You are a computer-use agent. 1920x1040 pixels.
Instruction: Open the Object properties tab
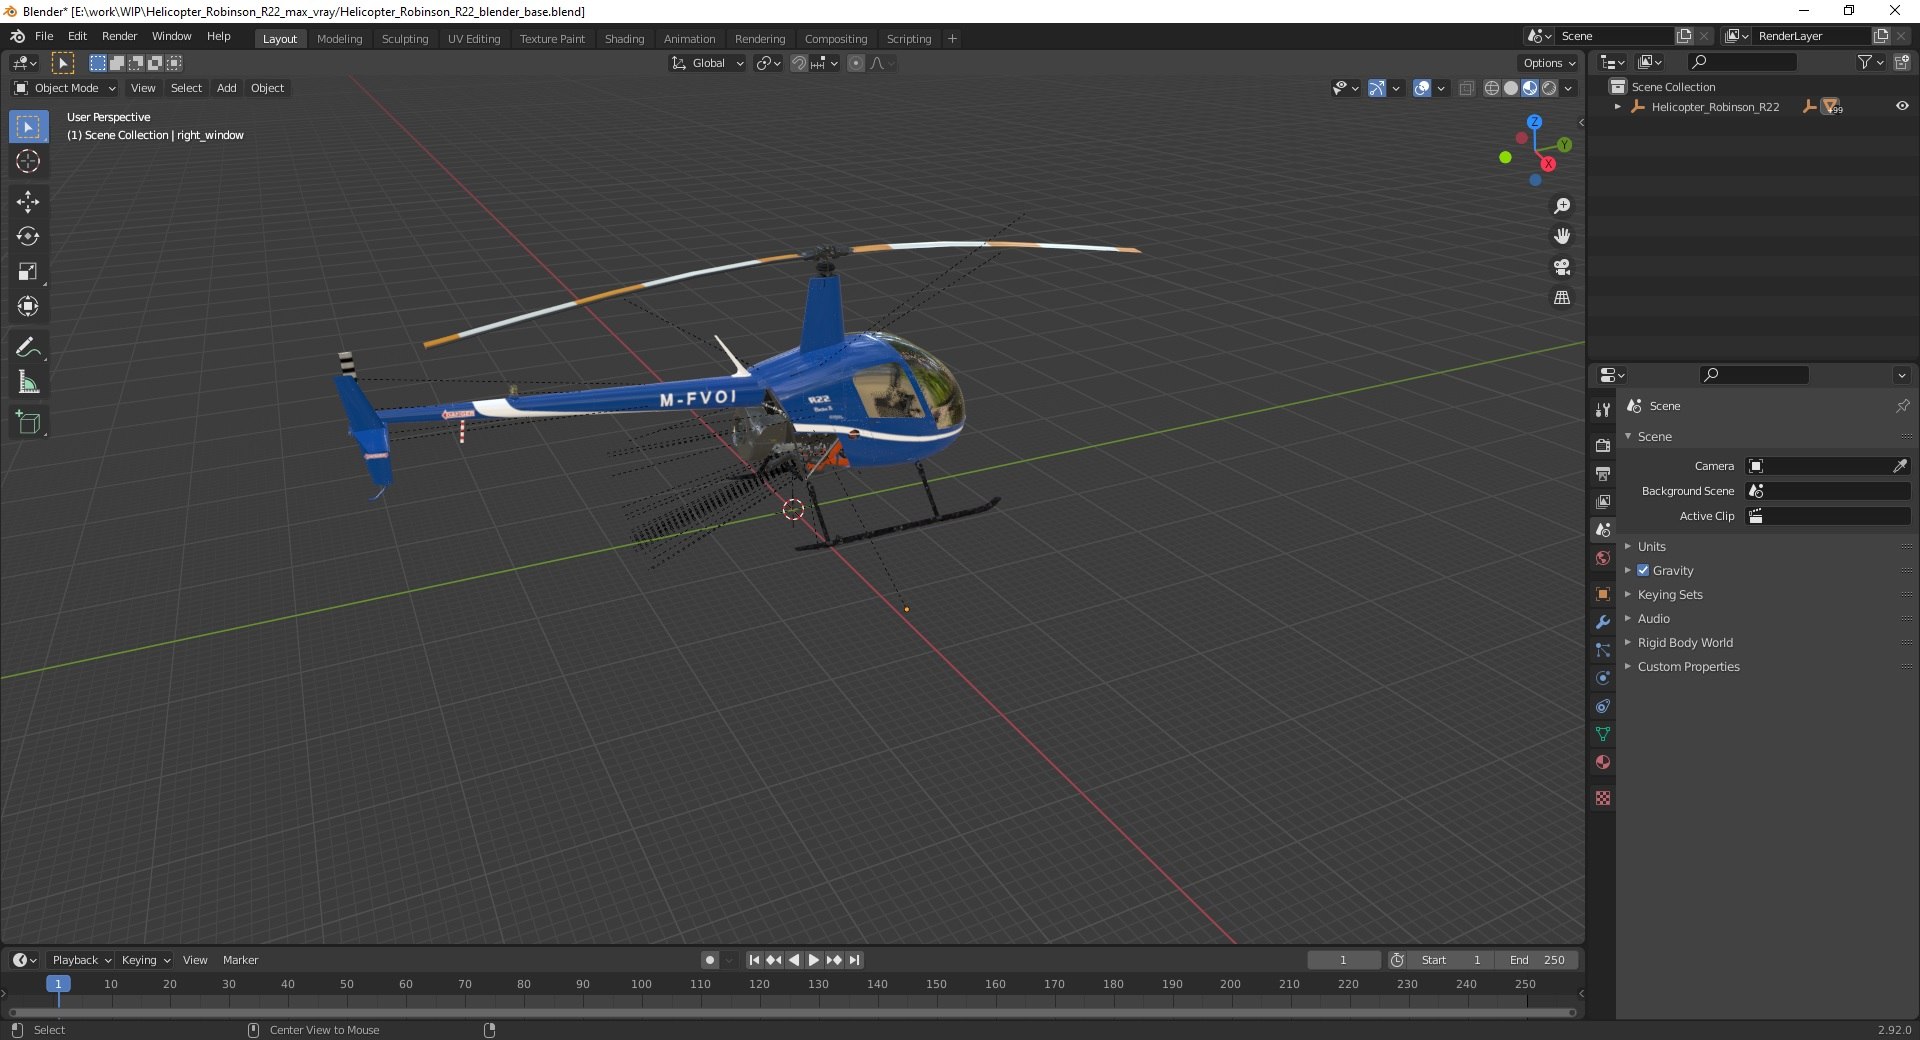click(x=1603, y=594)
